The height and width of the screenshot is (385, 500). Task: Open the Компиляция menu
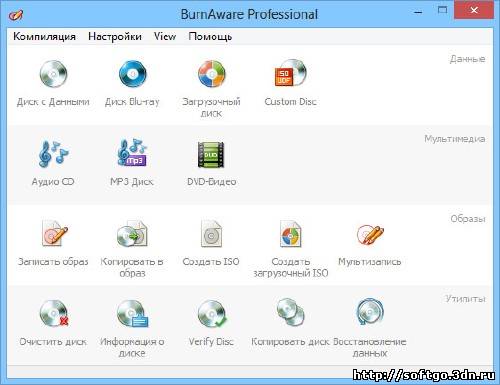coord(44,36)
